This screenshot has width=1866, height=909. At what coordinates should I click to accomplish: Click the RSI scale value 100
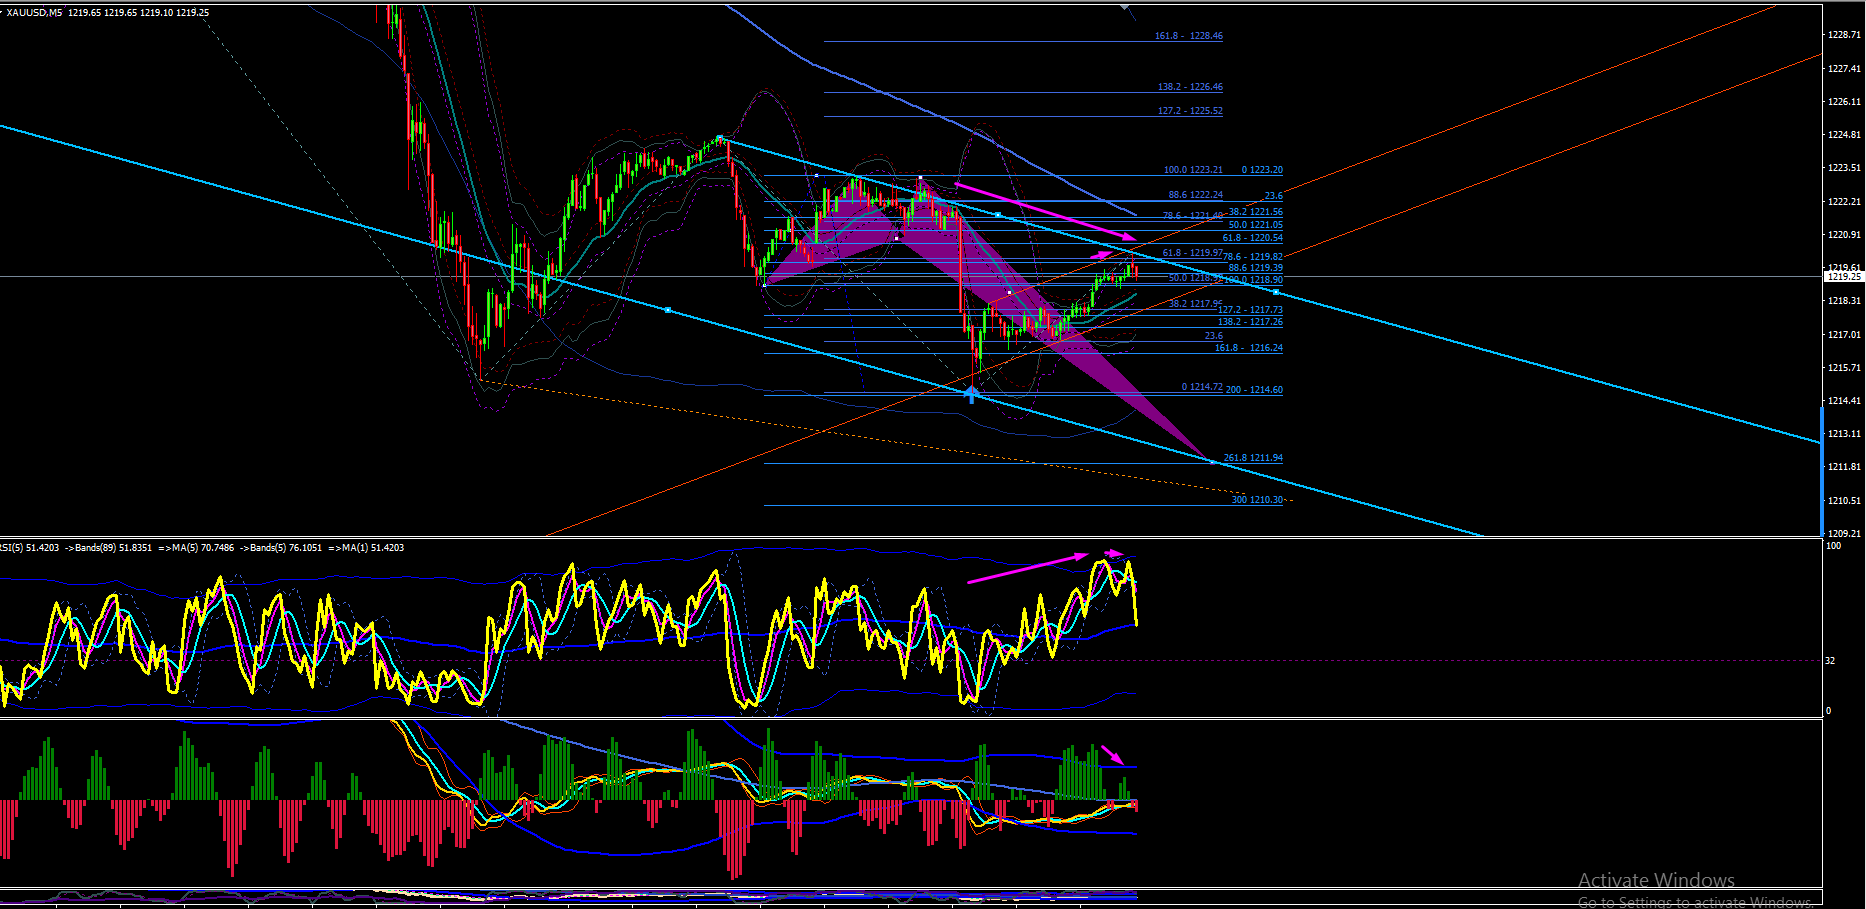coord(1834,546)
